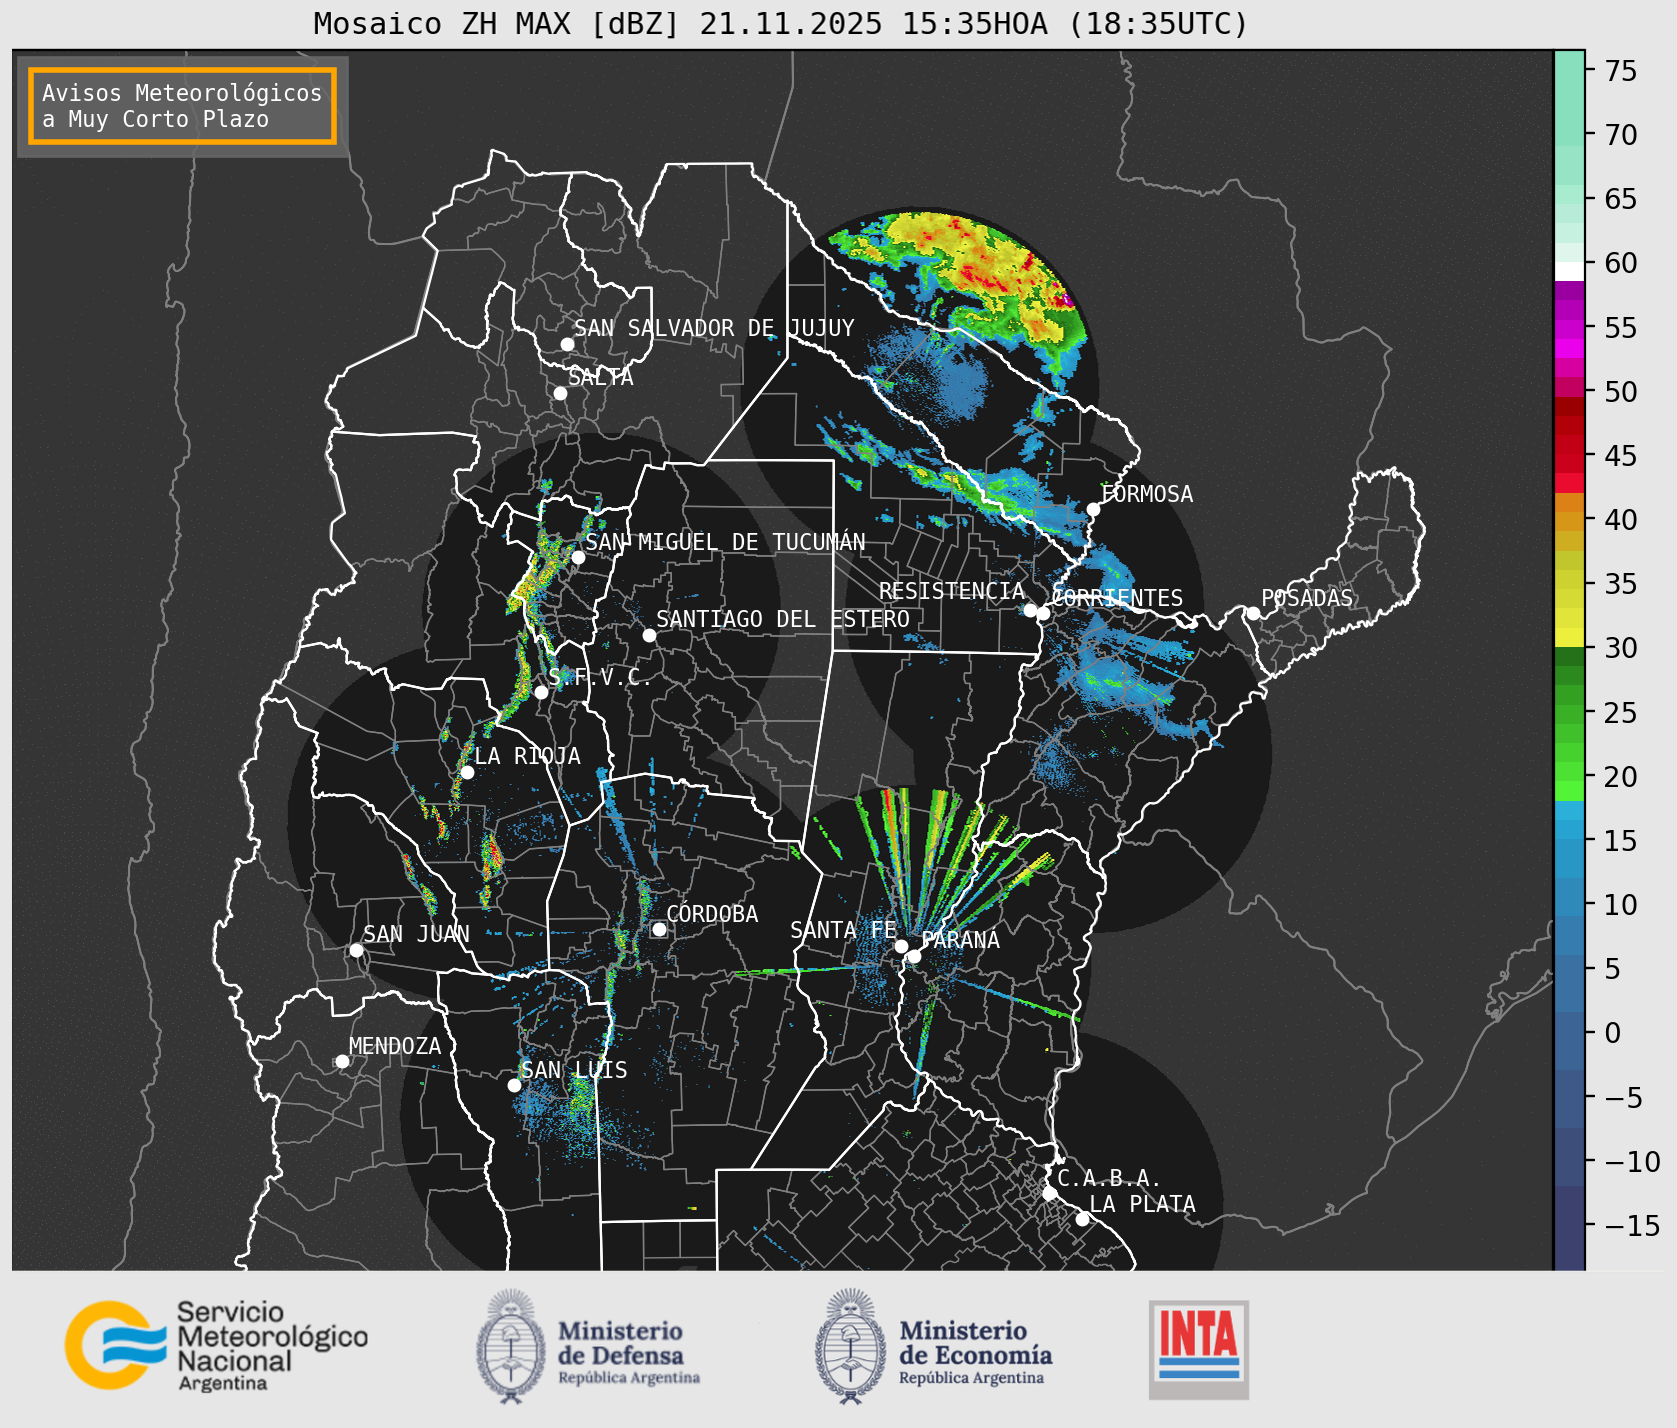Click the Salta city marker dot
The height and width of the screenshot is (1428, 1677).
click(x=561, y=393)
